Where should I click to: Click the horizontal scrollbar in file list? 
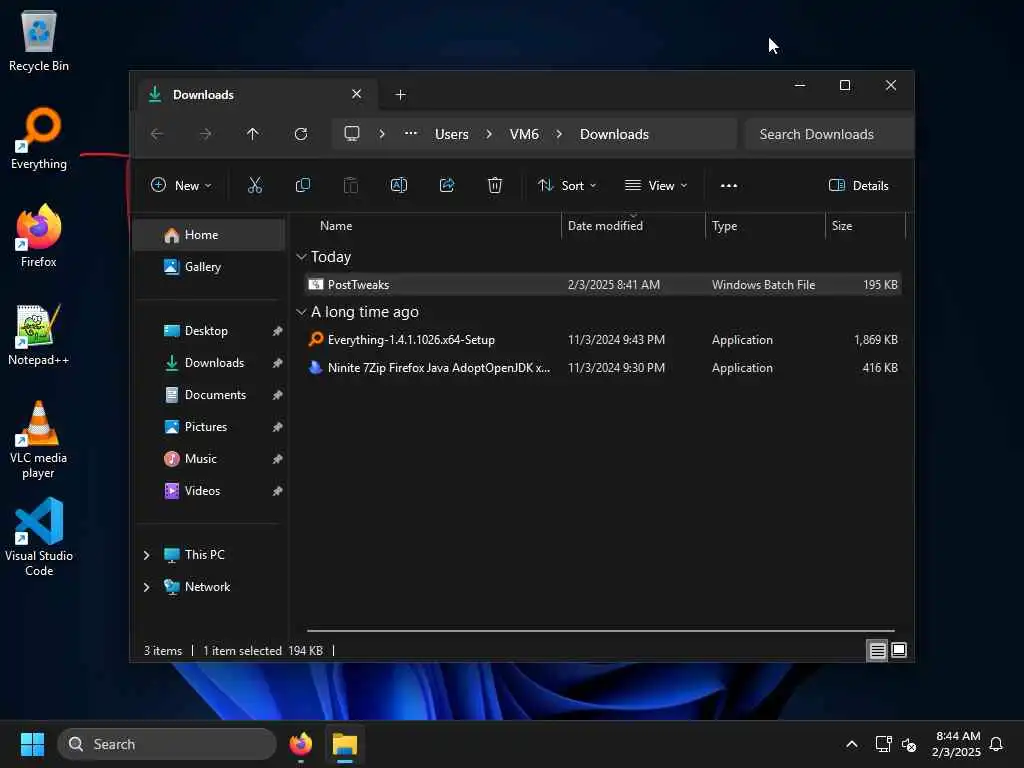click(x=600, y=631)
